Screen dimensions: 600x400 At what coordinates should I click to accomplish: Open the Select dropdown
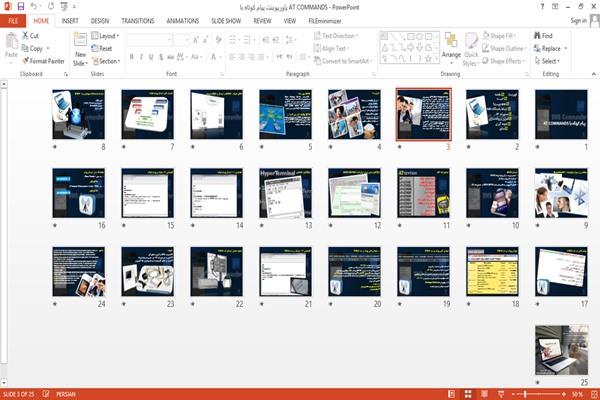pyautogui.click(x=547, y=61)
